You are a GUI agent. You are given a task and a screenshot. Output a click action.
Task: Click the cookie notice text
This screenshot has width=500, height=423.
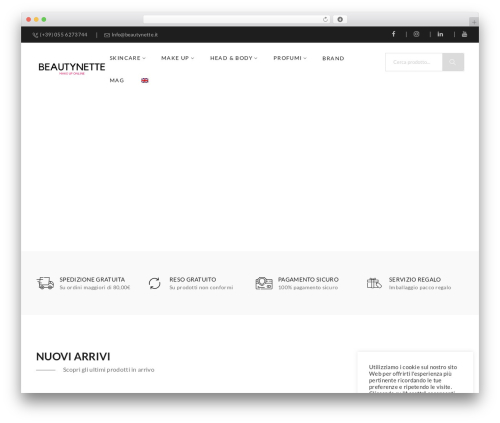click(x=413, y=378)
